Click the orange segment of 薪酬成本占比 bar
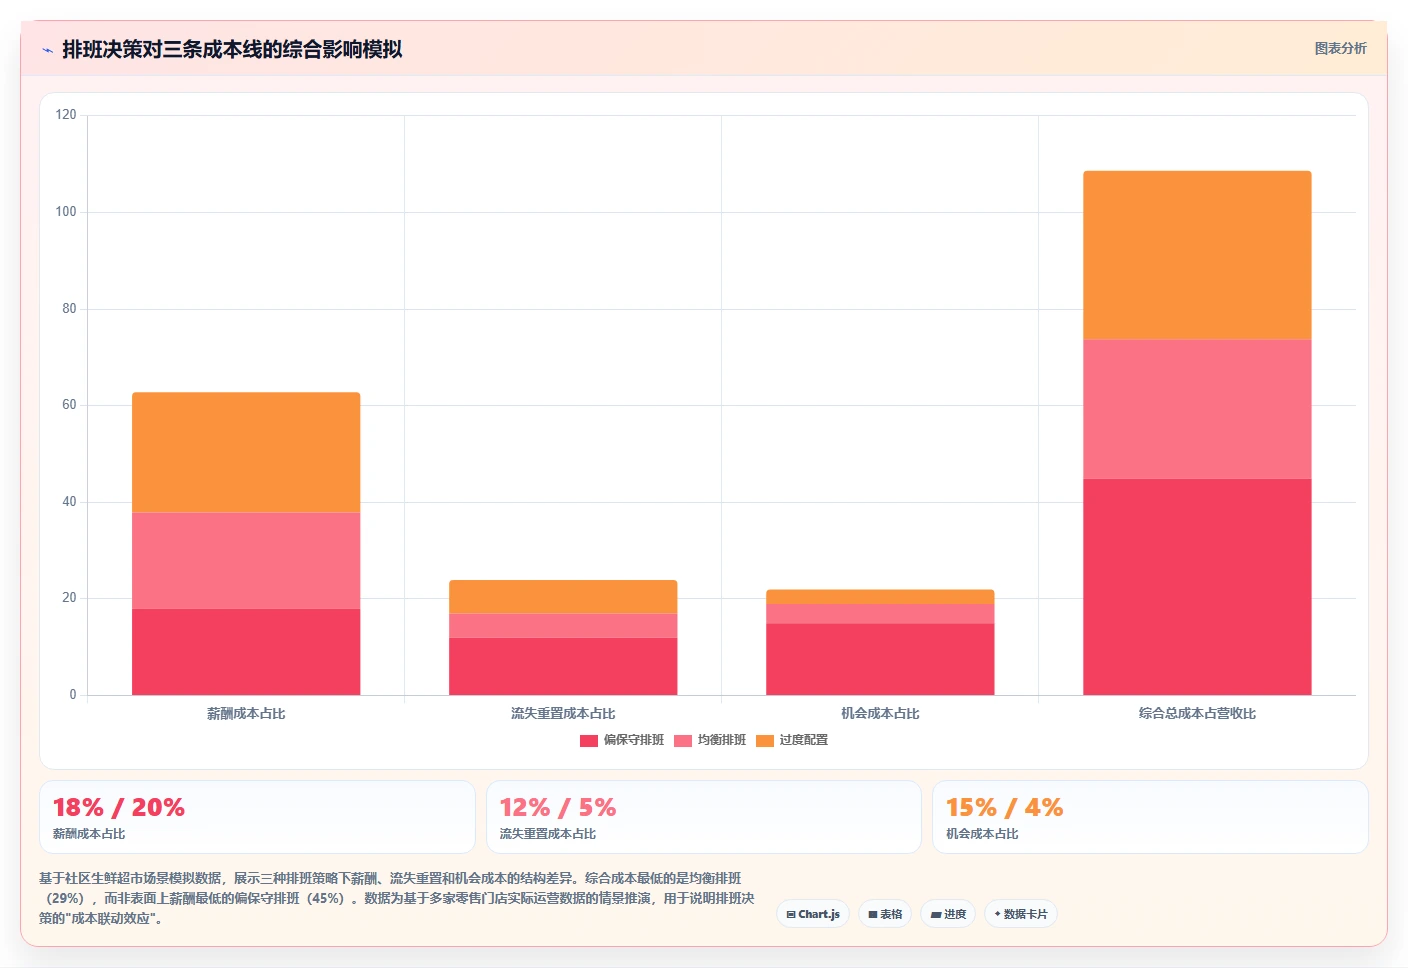 coord(246,452)
